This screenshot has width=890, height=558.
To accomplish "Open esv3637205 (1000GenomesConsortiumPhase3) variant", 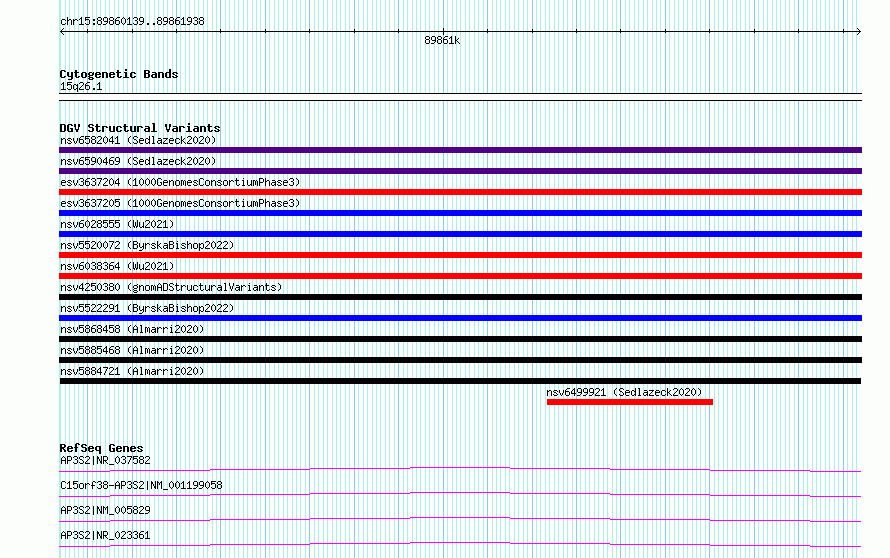I will (x=180, y=203).
